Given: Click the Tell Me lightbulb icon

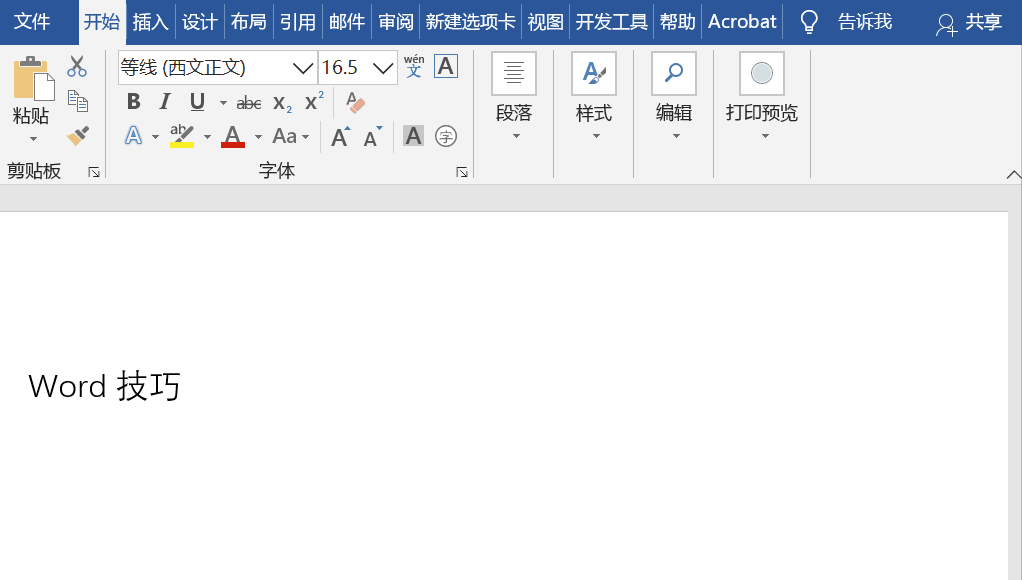Looking at the screenshot, I should coord(809,22).
